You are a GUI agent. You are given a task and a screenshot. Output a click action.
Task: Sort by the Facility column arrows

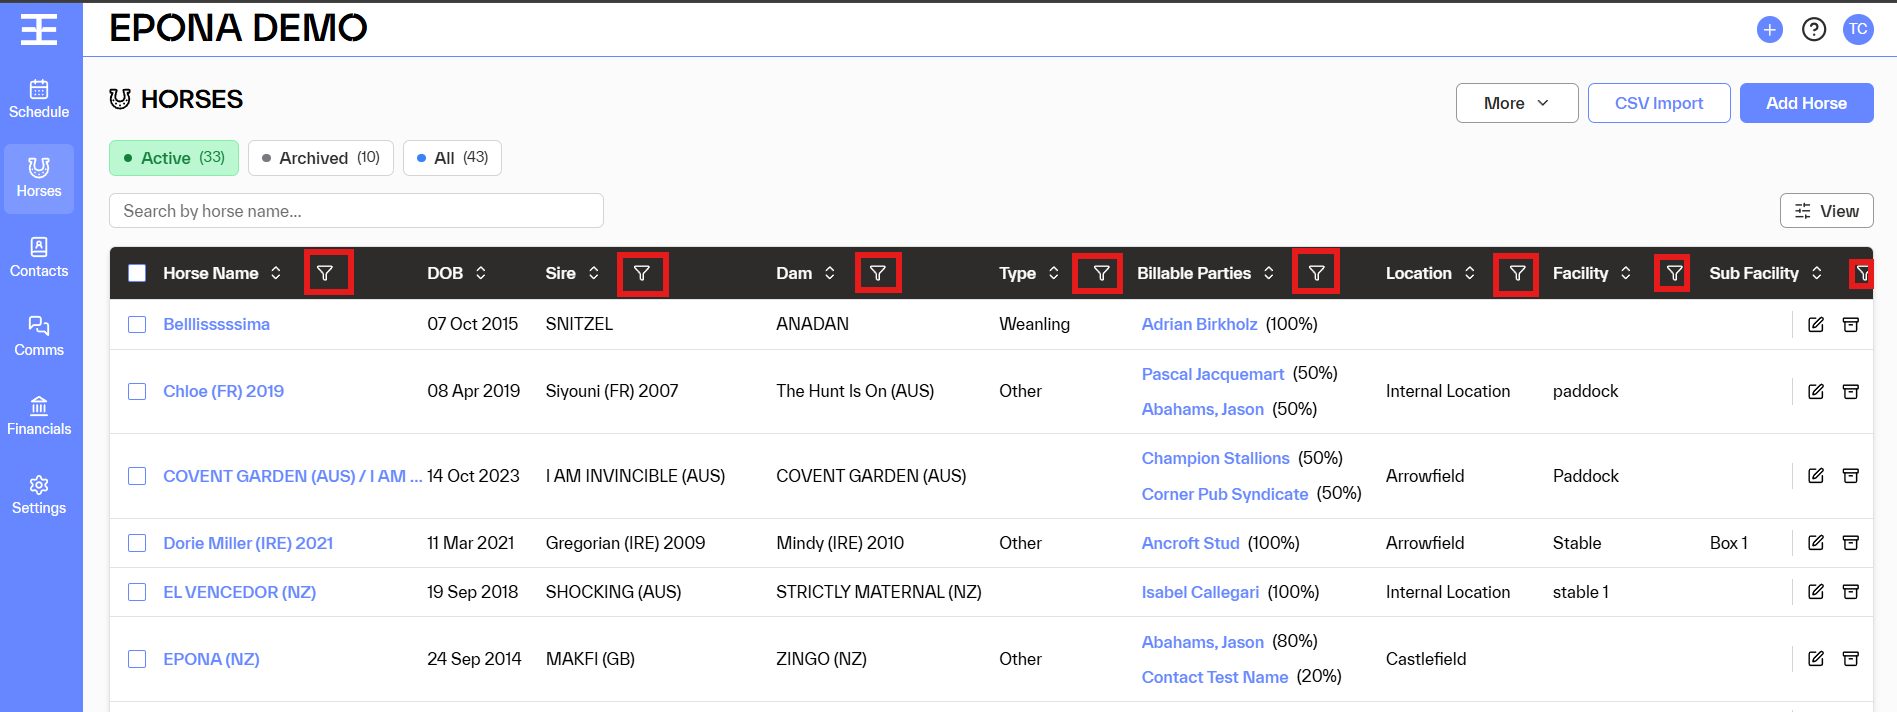1626,273
